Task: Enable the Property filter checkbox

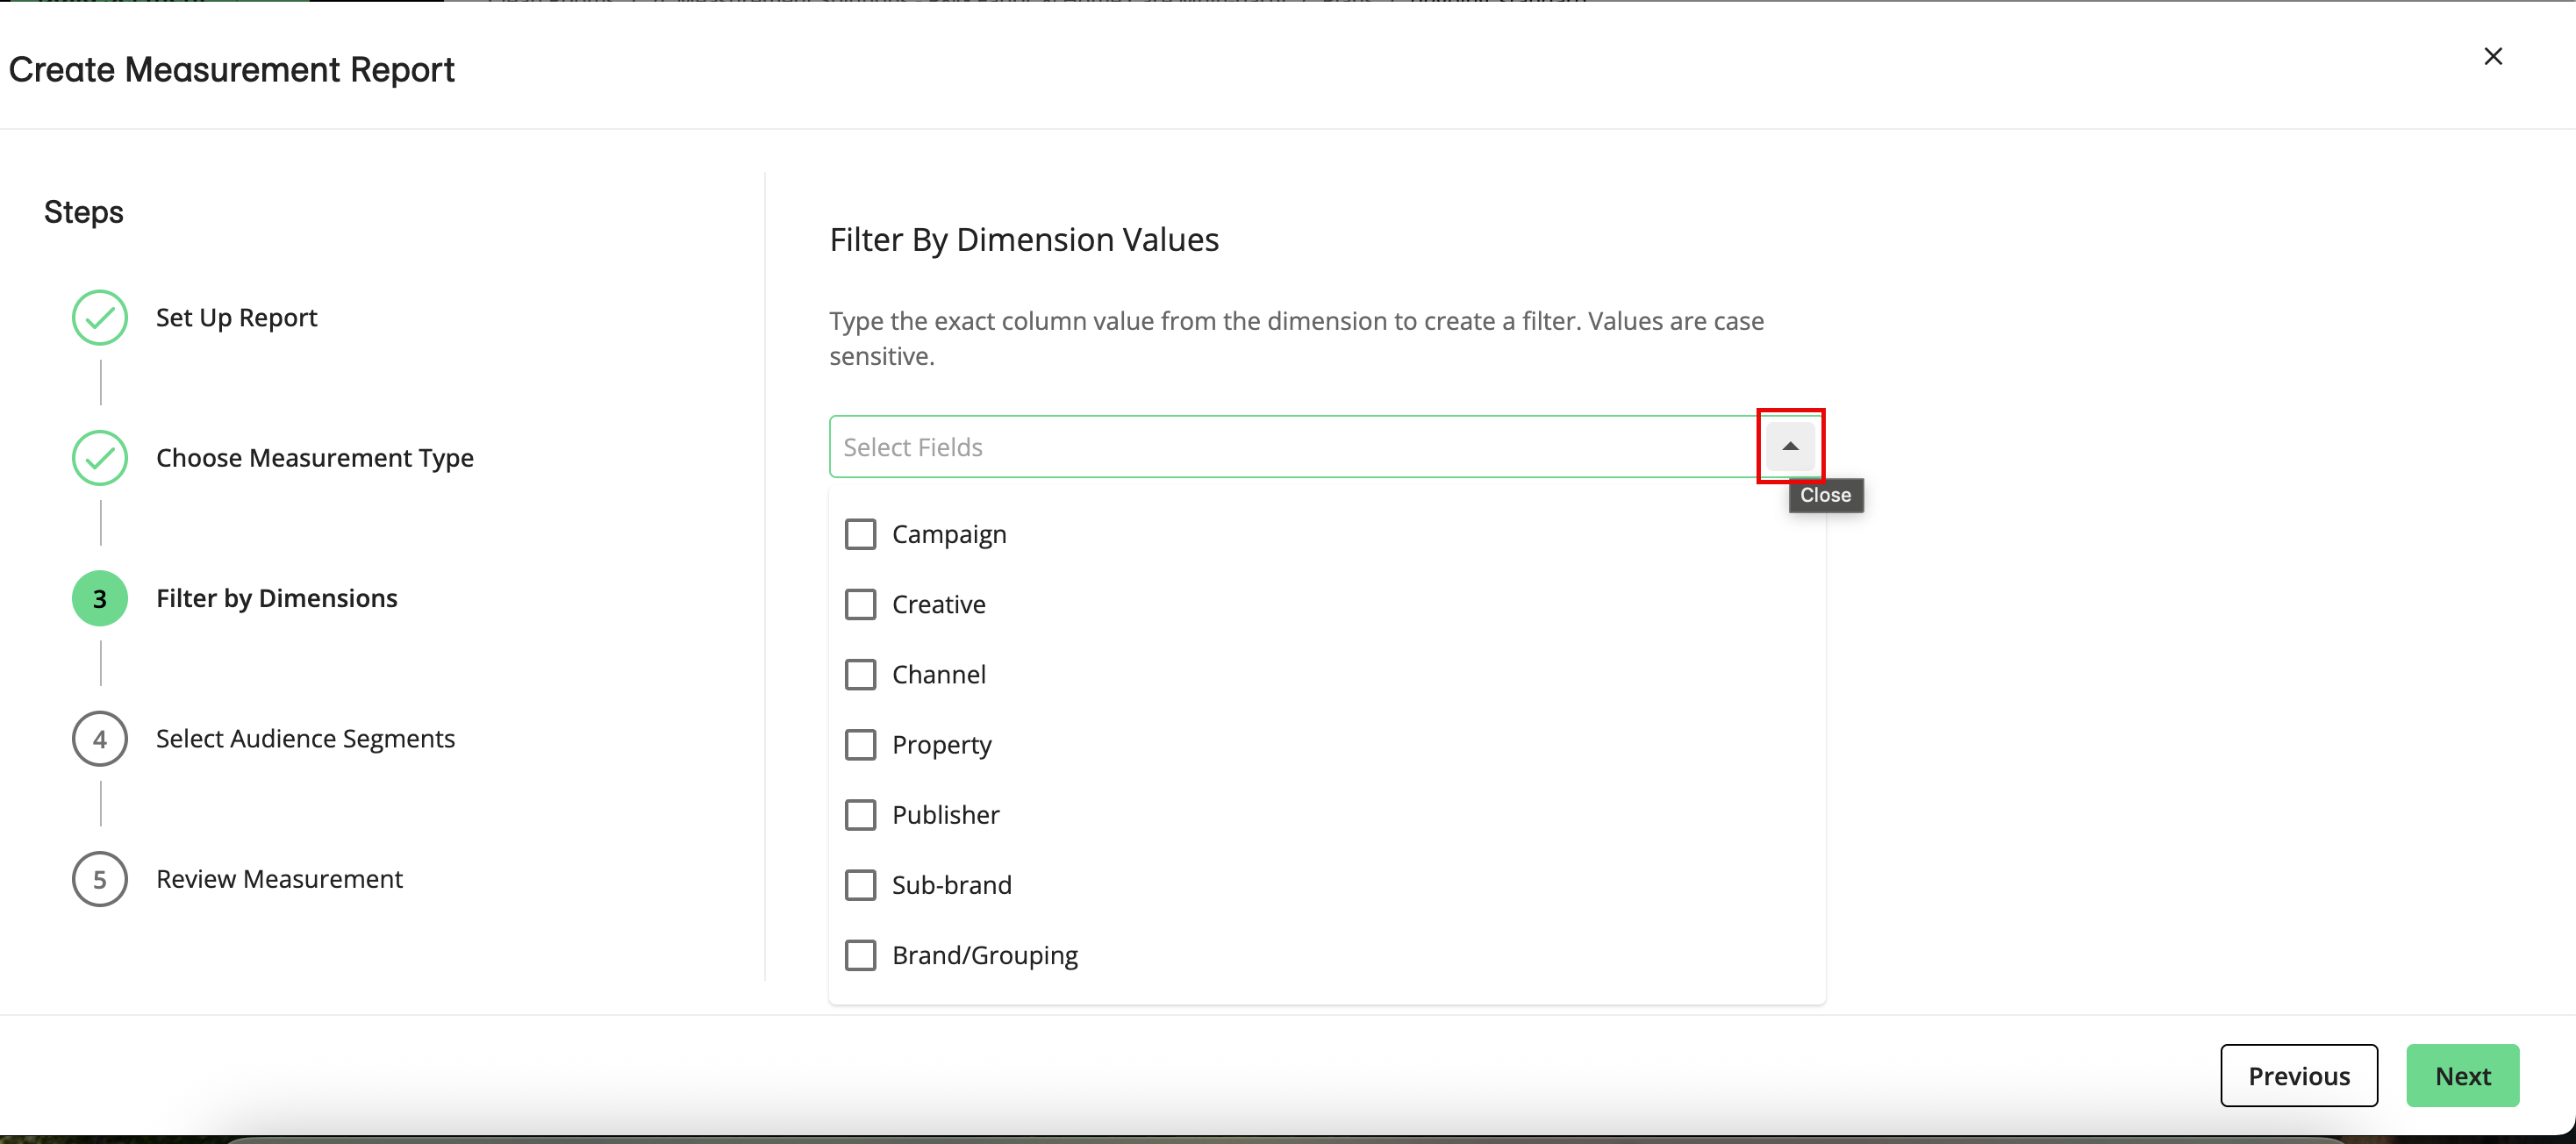Action: 861,744
